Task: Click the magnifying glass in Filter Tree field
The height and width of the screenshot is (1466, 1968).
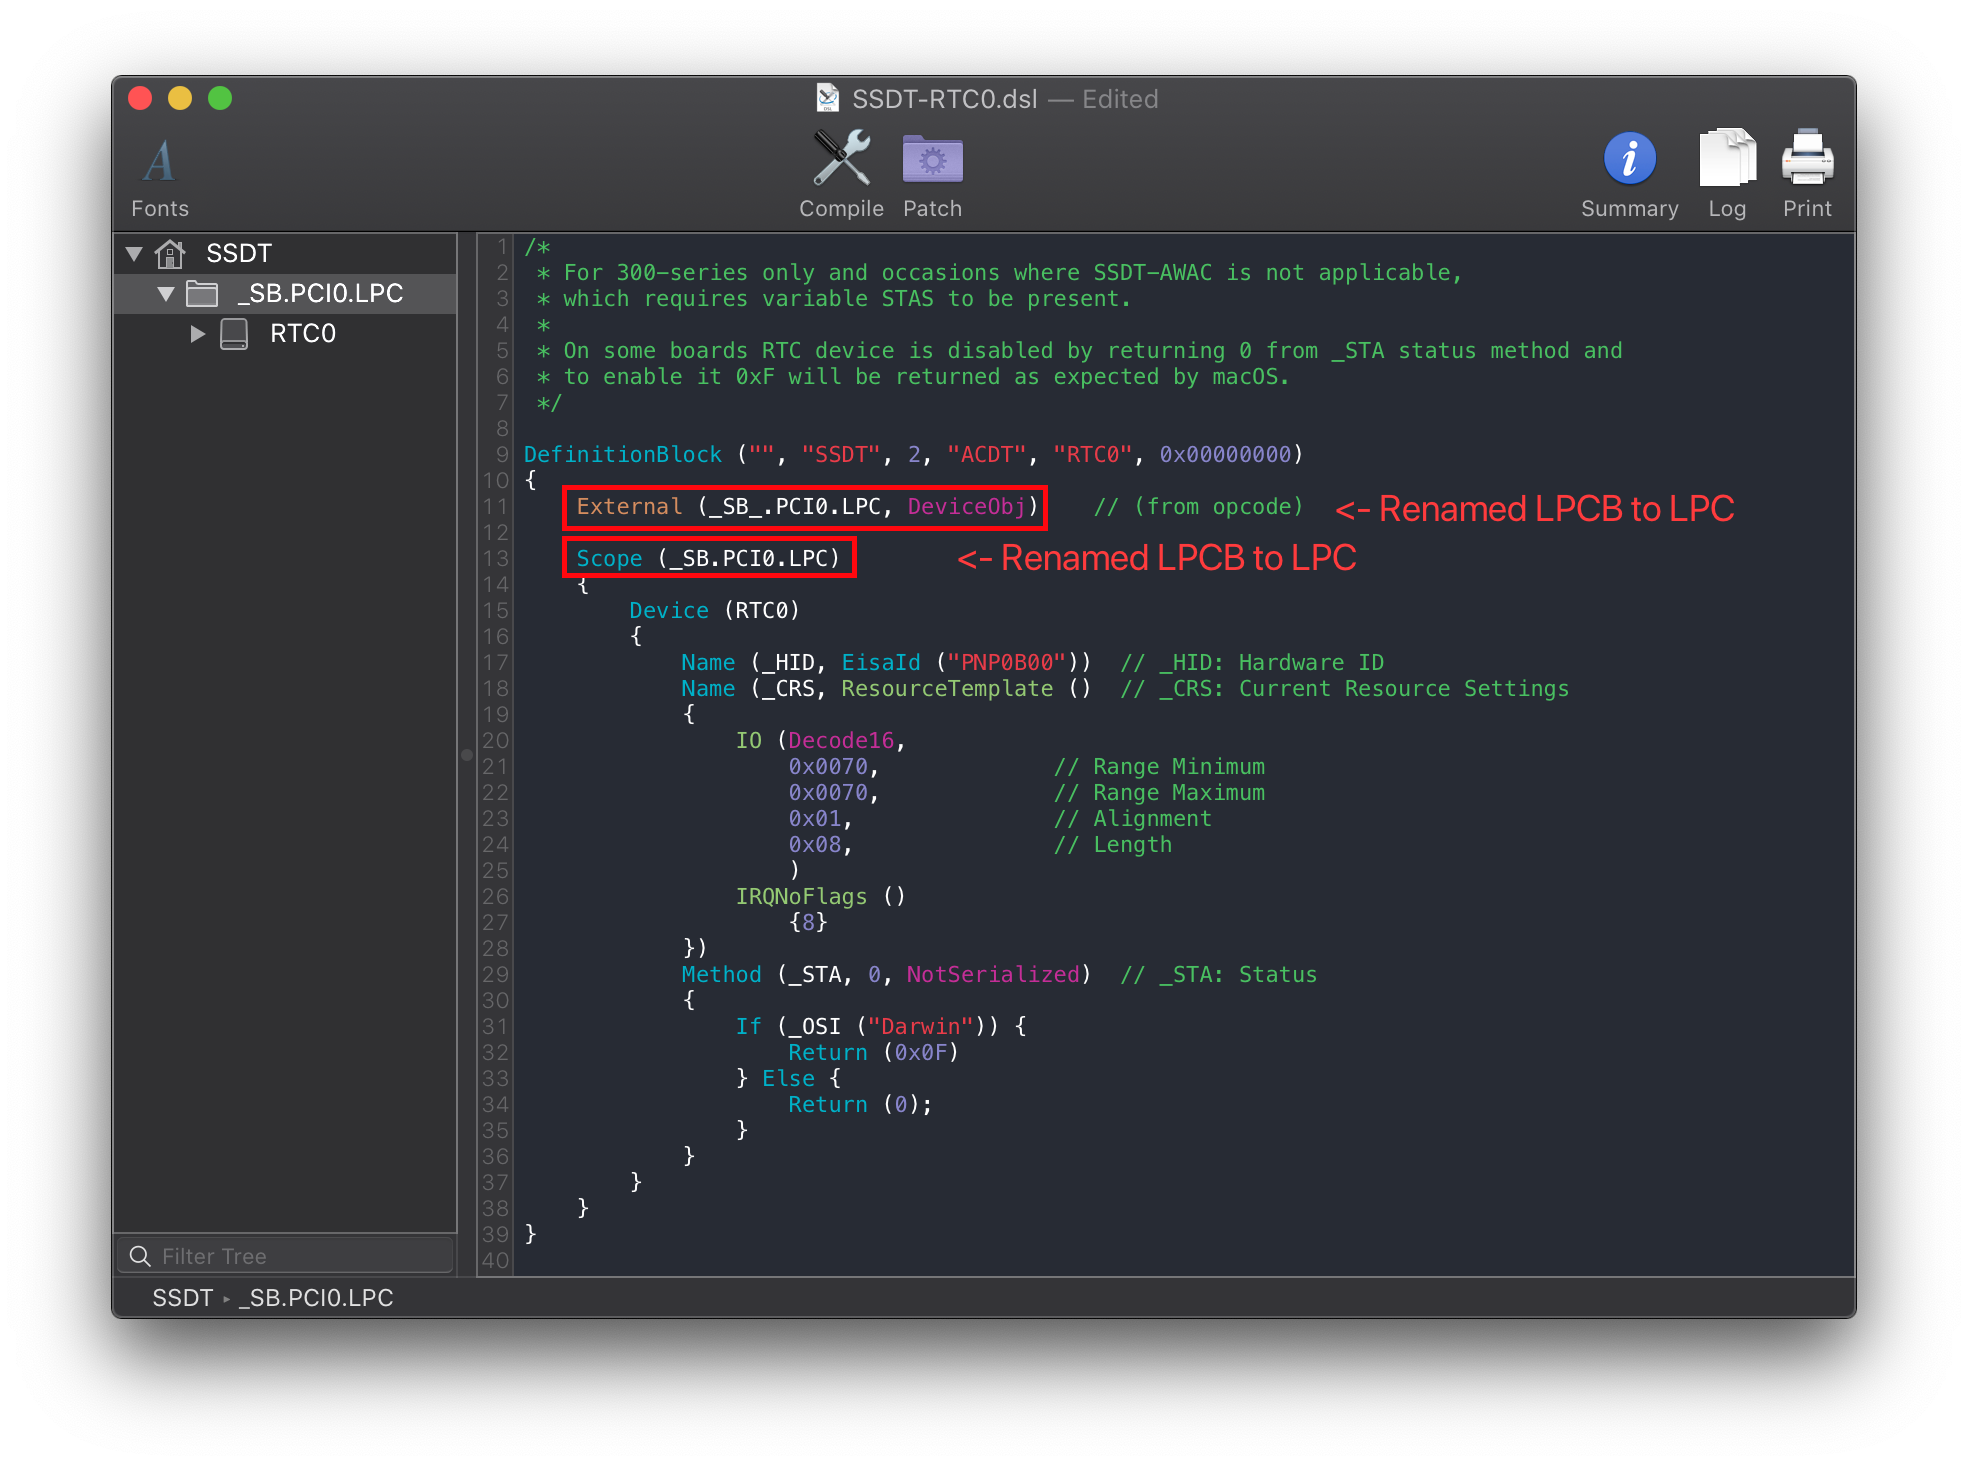Action: tap(140, 1255)
